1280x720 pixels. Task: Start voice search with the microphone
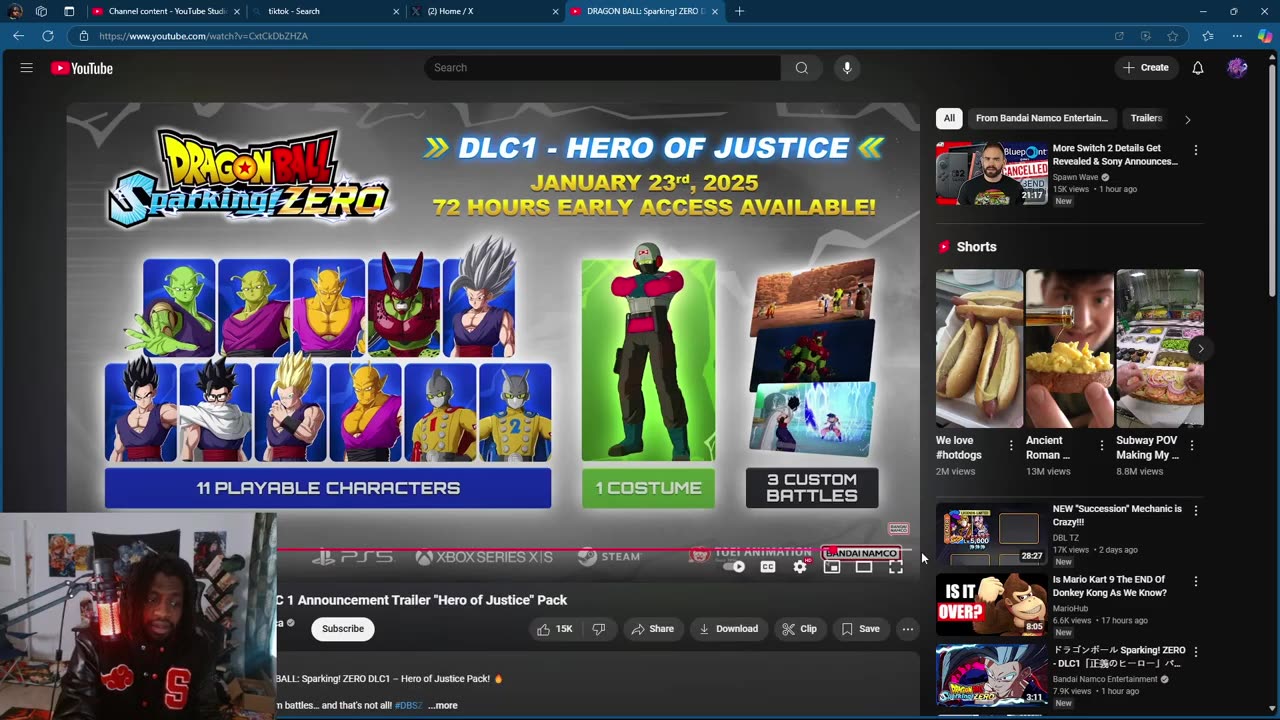point(847,68)
